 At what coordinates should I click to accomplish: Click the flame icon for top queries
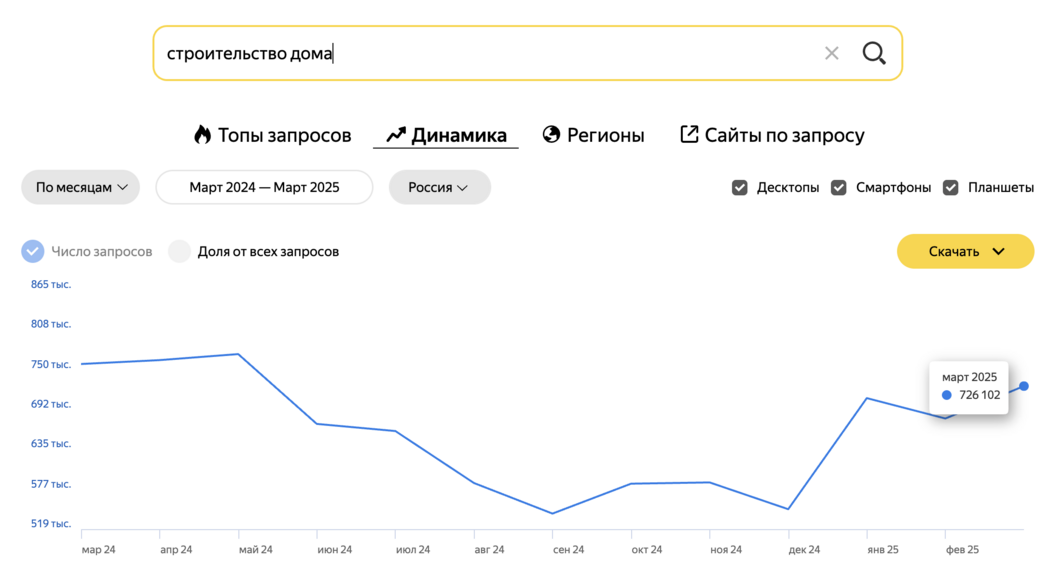pyautogui.click(x=202, y=135)
